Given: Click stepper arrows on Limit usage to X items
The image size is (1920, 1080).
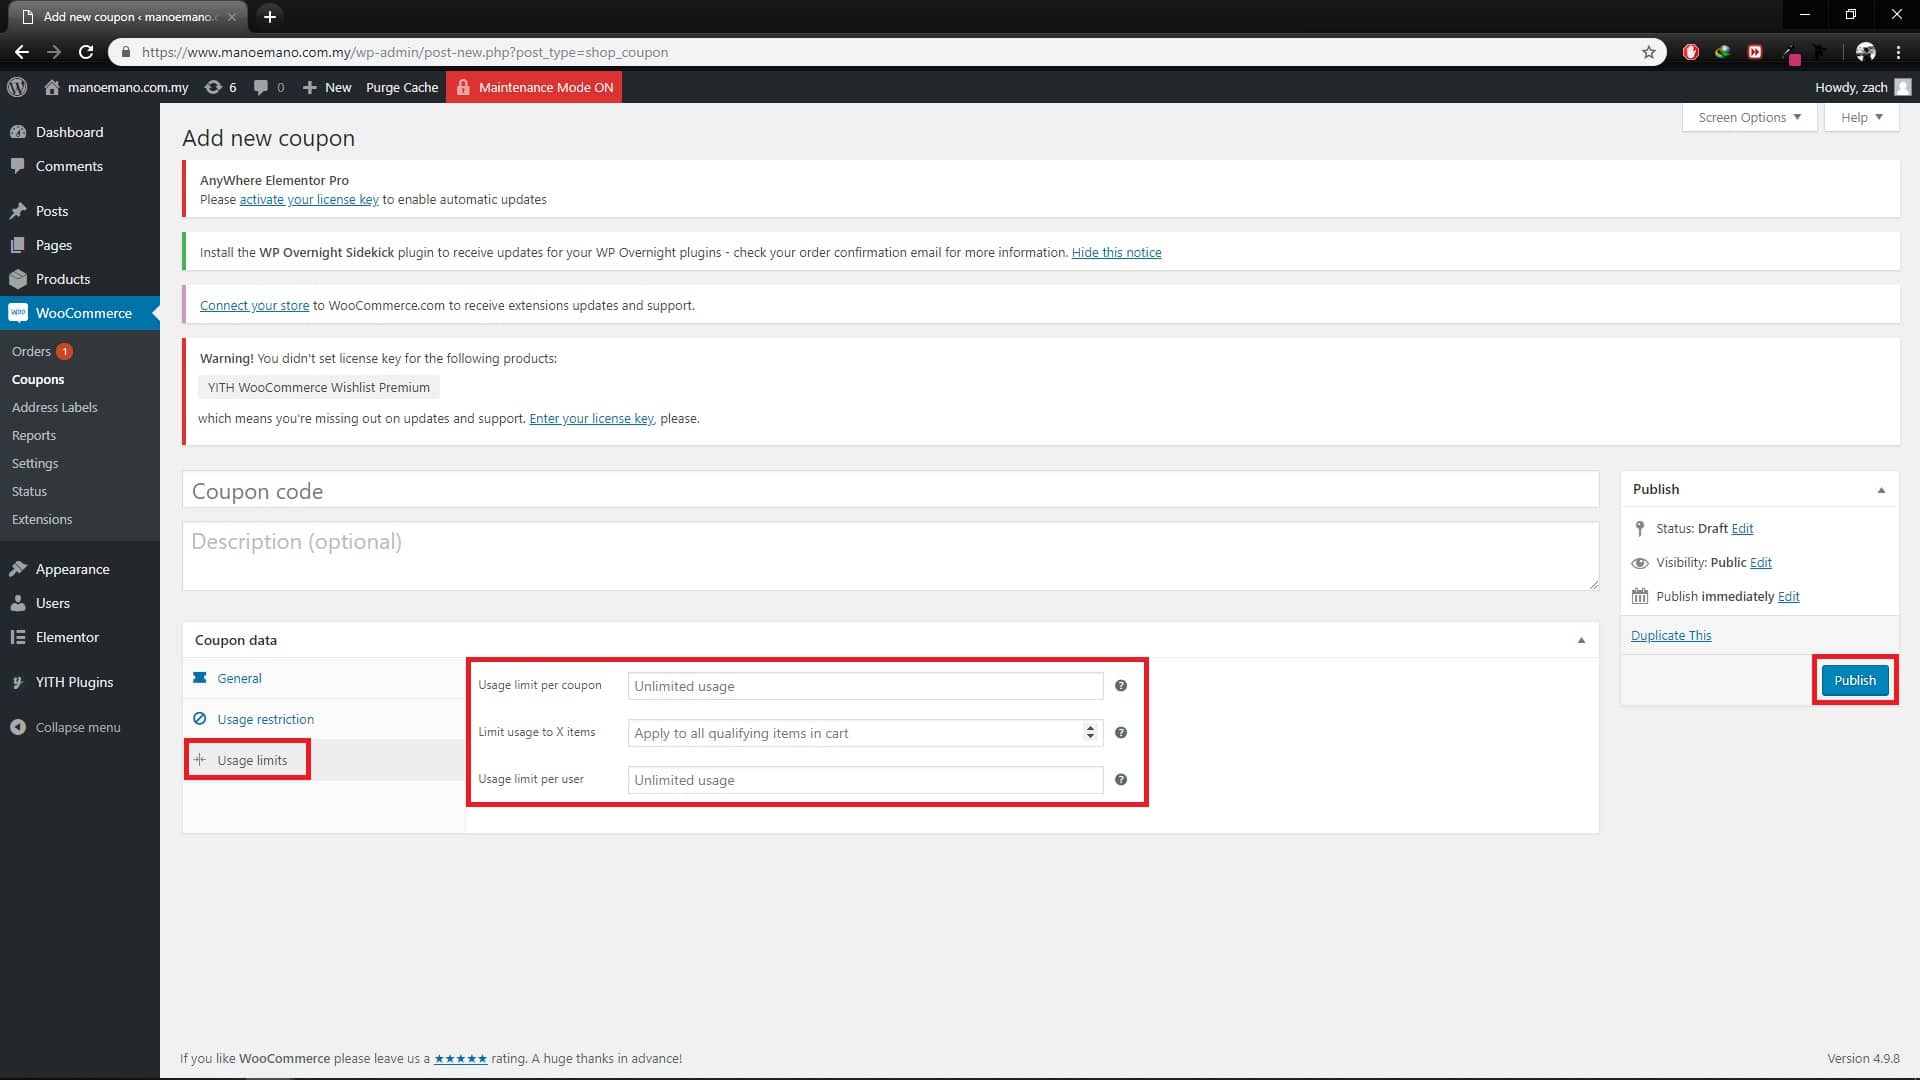Looking at the screenshot, I should point(1089,733).
